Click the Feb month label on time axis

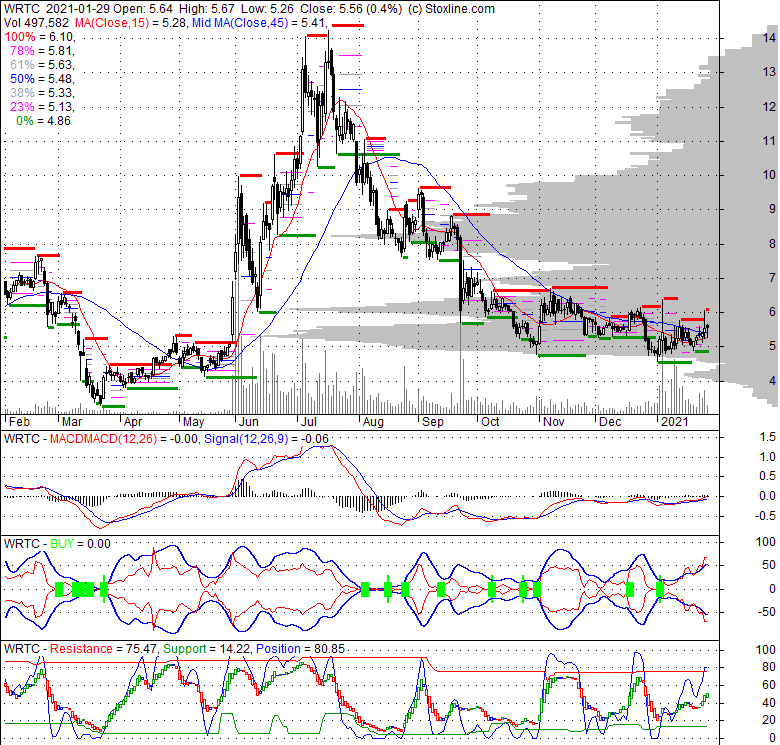pos(19,422)
